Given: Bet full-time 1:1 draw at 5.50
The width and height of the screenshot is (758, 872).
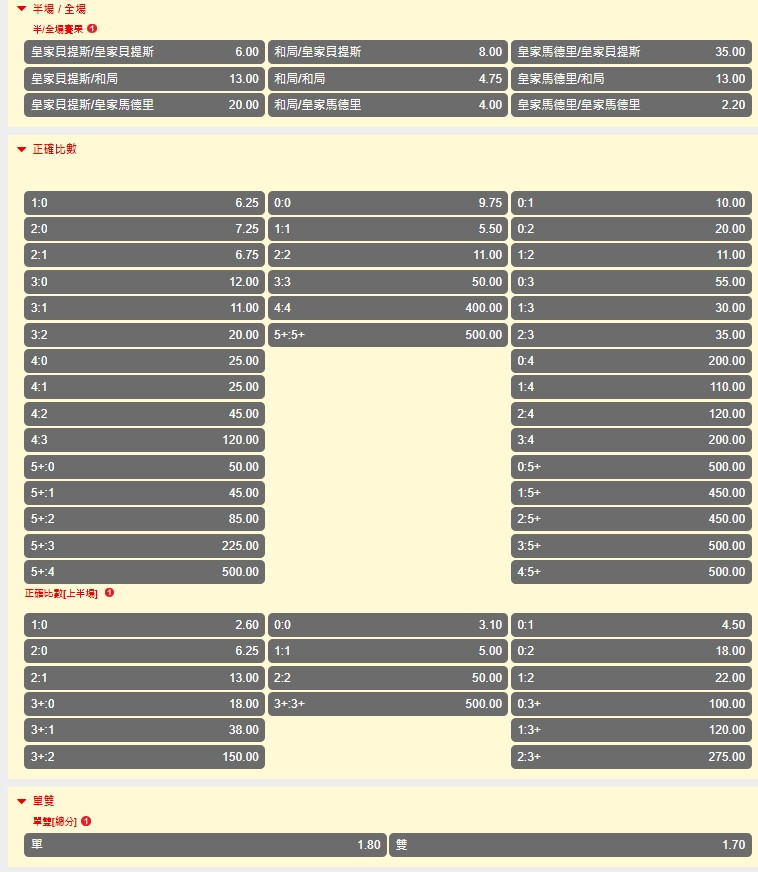Looking at the screenshot, I should click(x=388, y=229).
